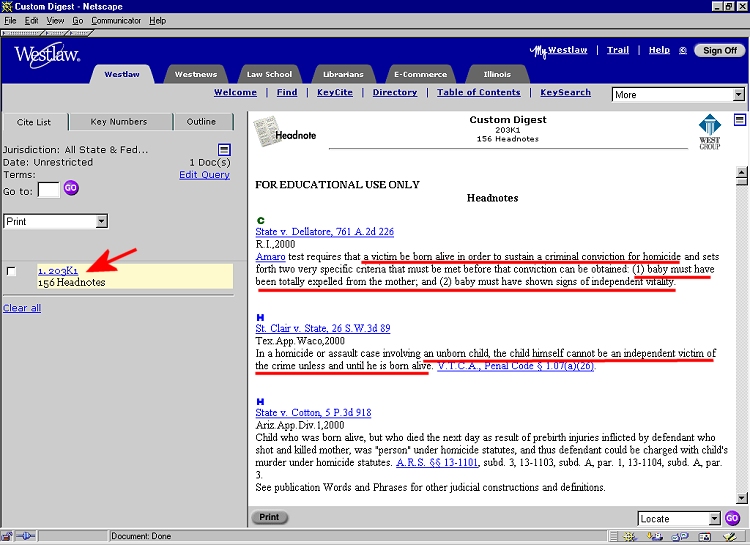Image resolution: width=750 pixels, height=545 pixels.
Task: Open the Find link
Action: point(287,92)
